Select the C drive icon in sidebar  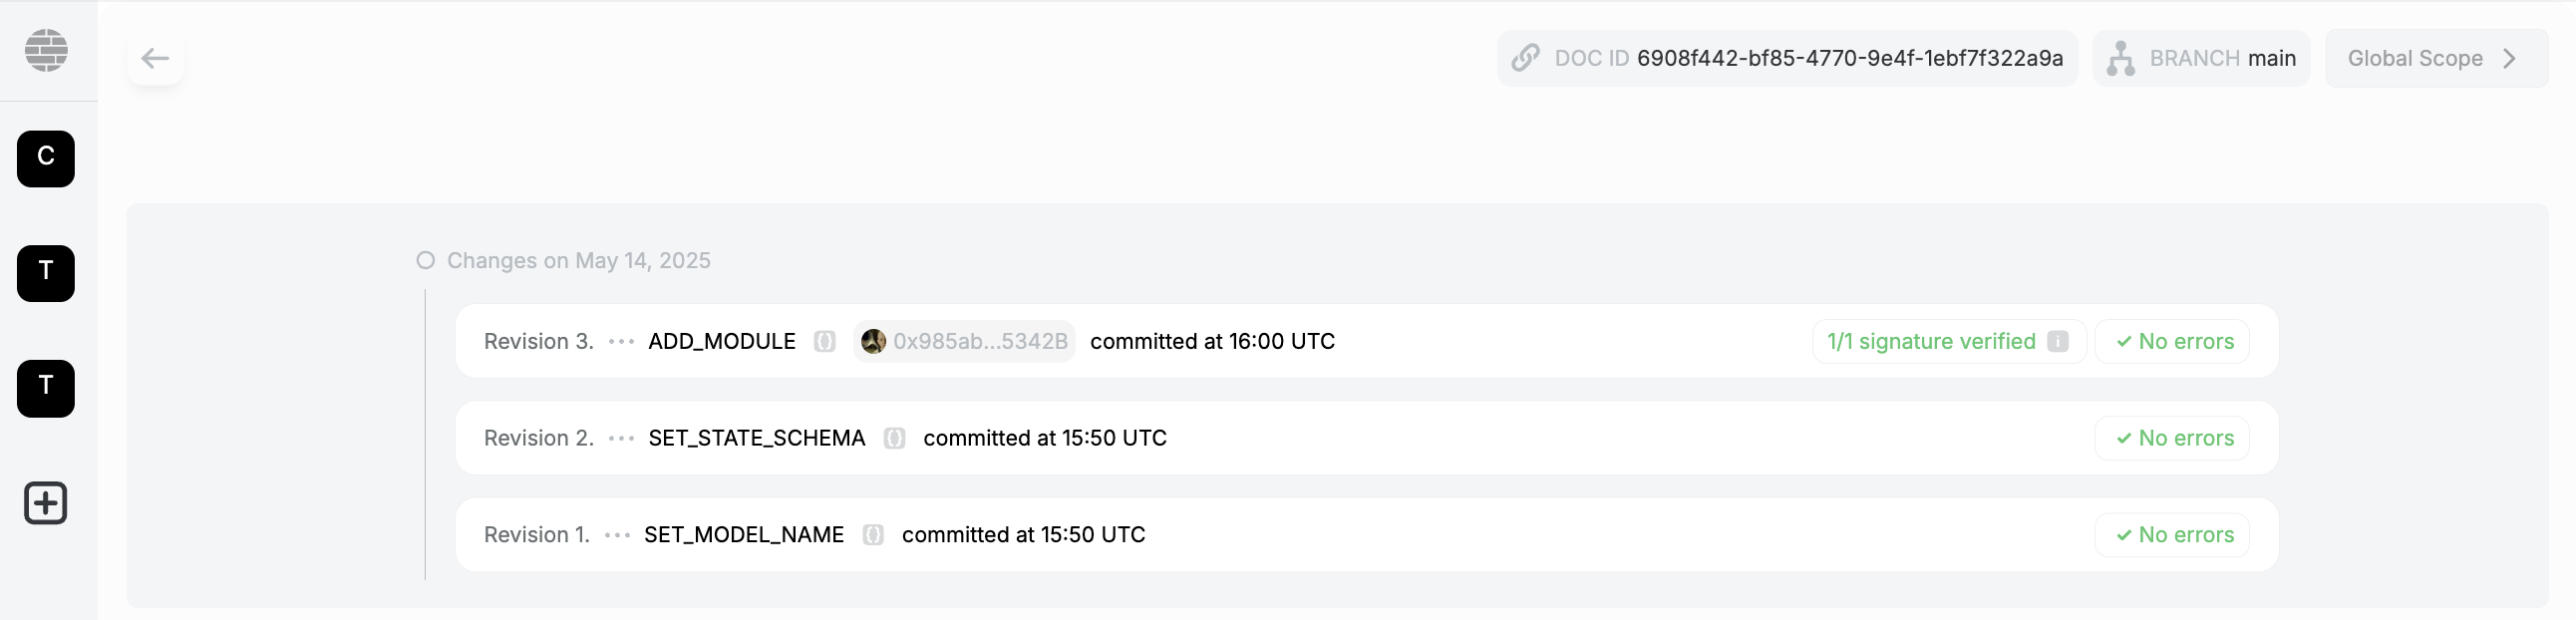(x=46, y=158)
